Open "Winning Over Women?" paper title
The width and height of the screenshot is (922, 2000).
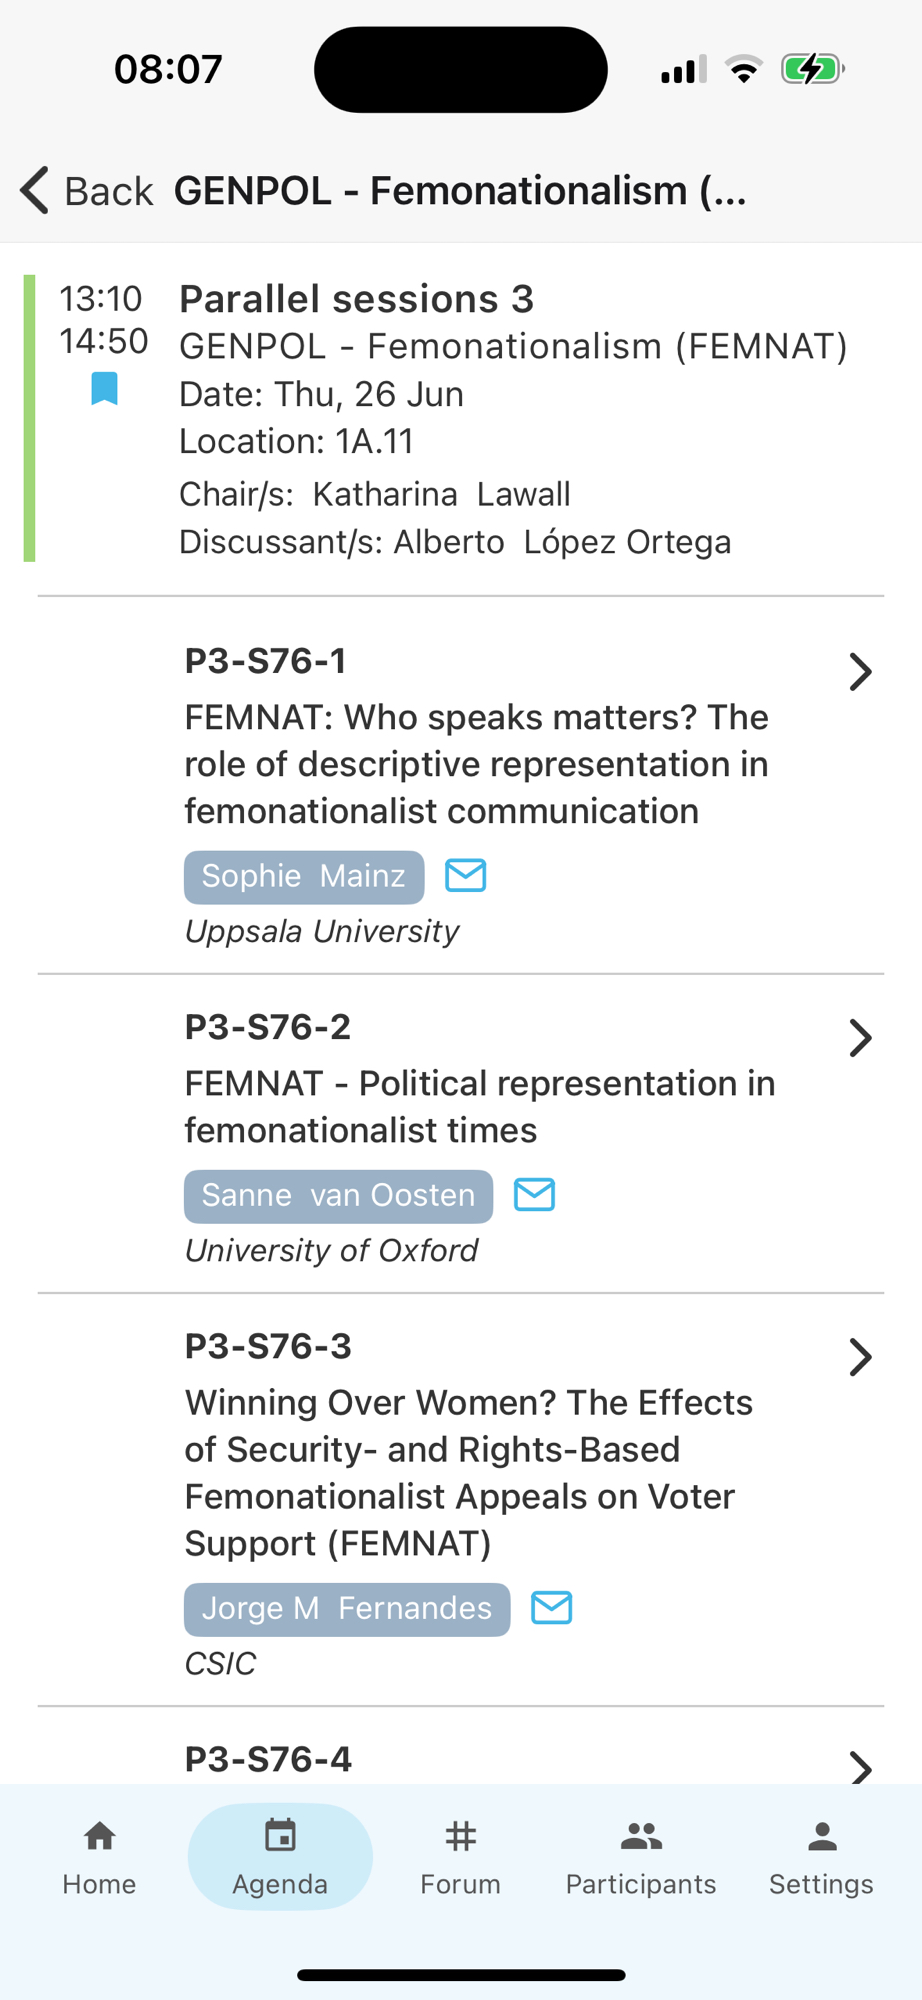tap(468, 1472)
